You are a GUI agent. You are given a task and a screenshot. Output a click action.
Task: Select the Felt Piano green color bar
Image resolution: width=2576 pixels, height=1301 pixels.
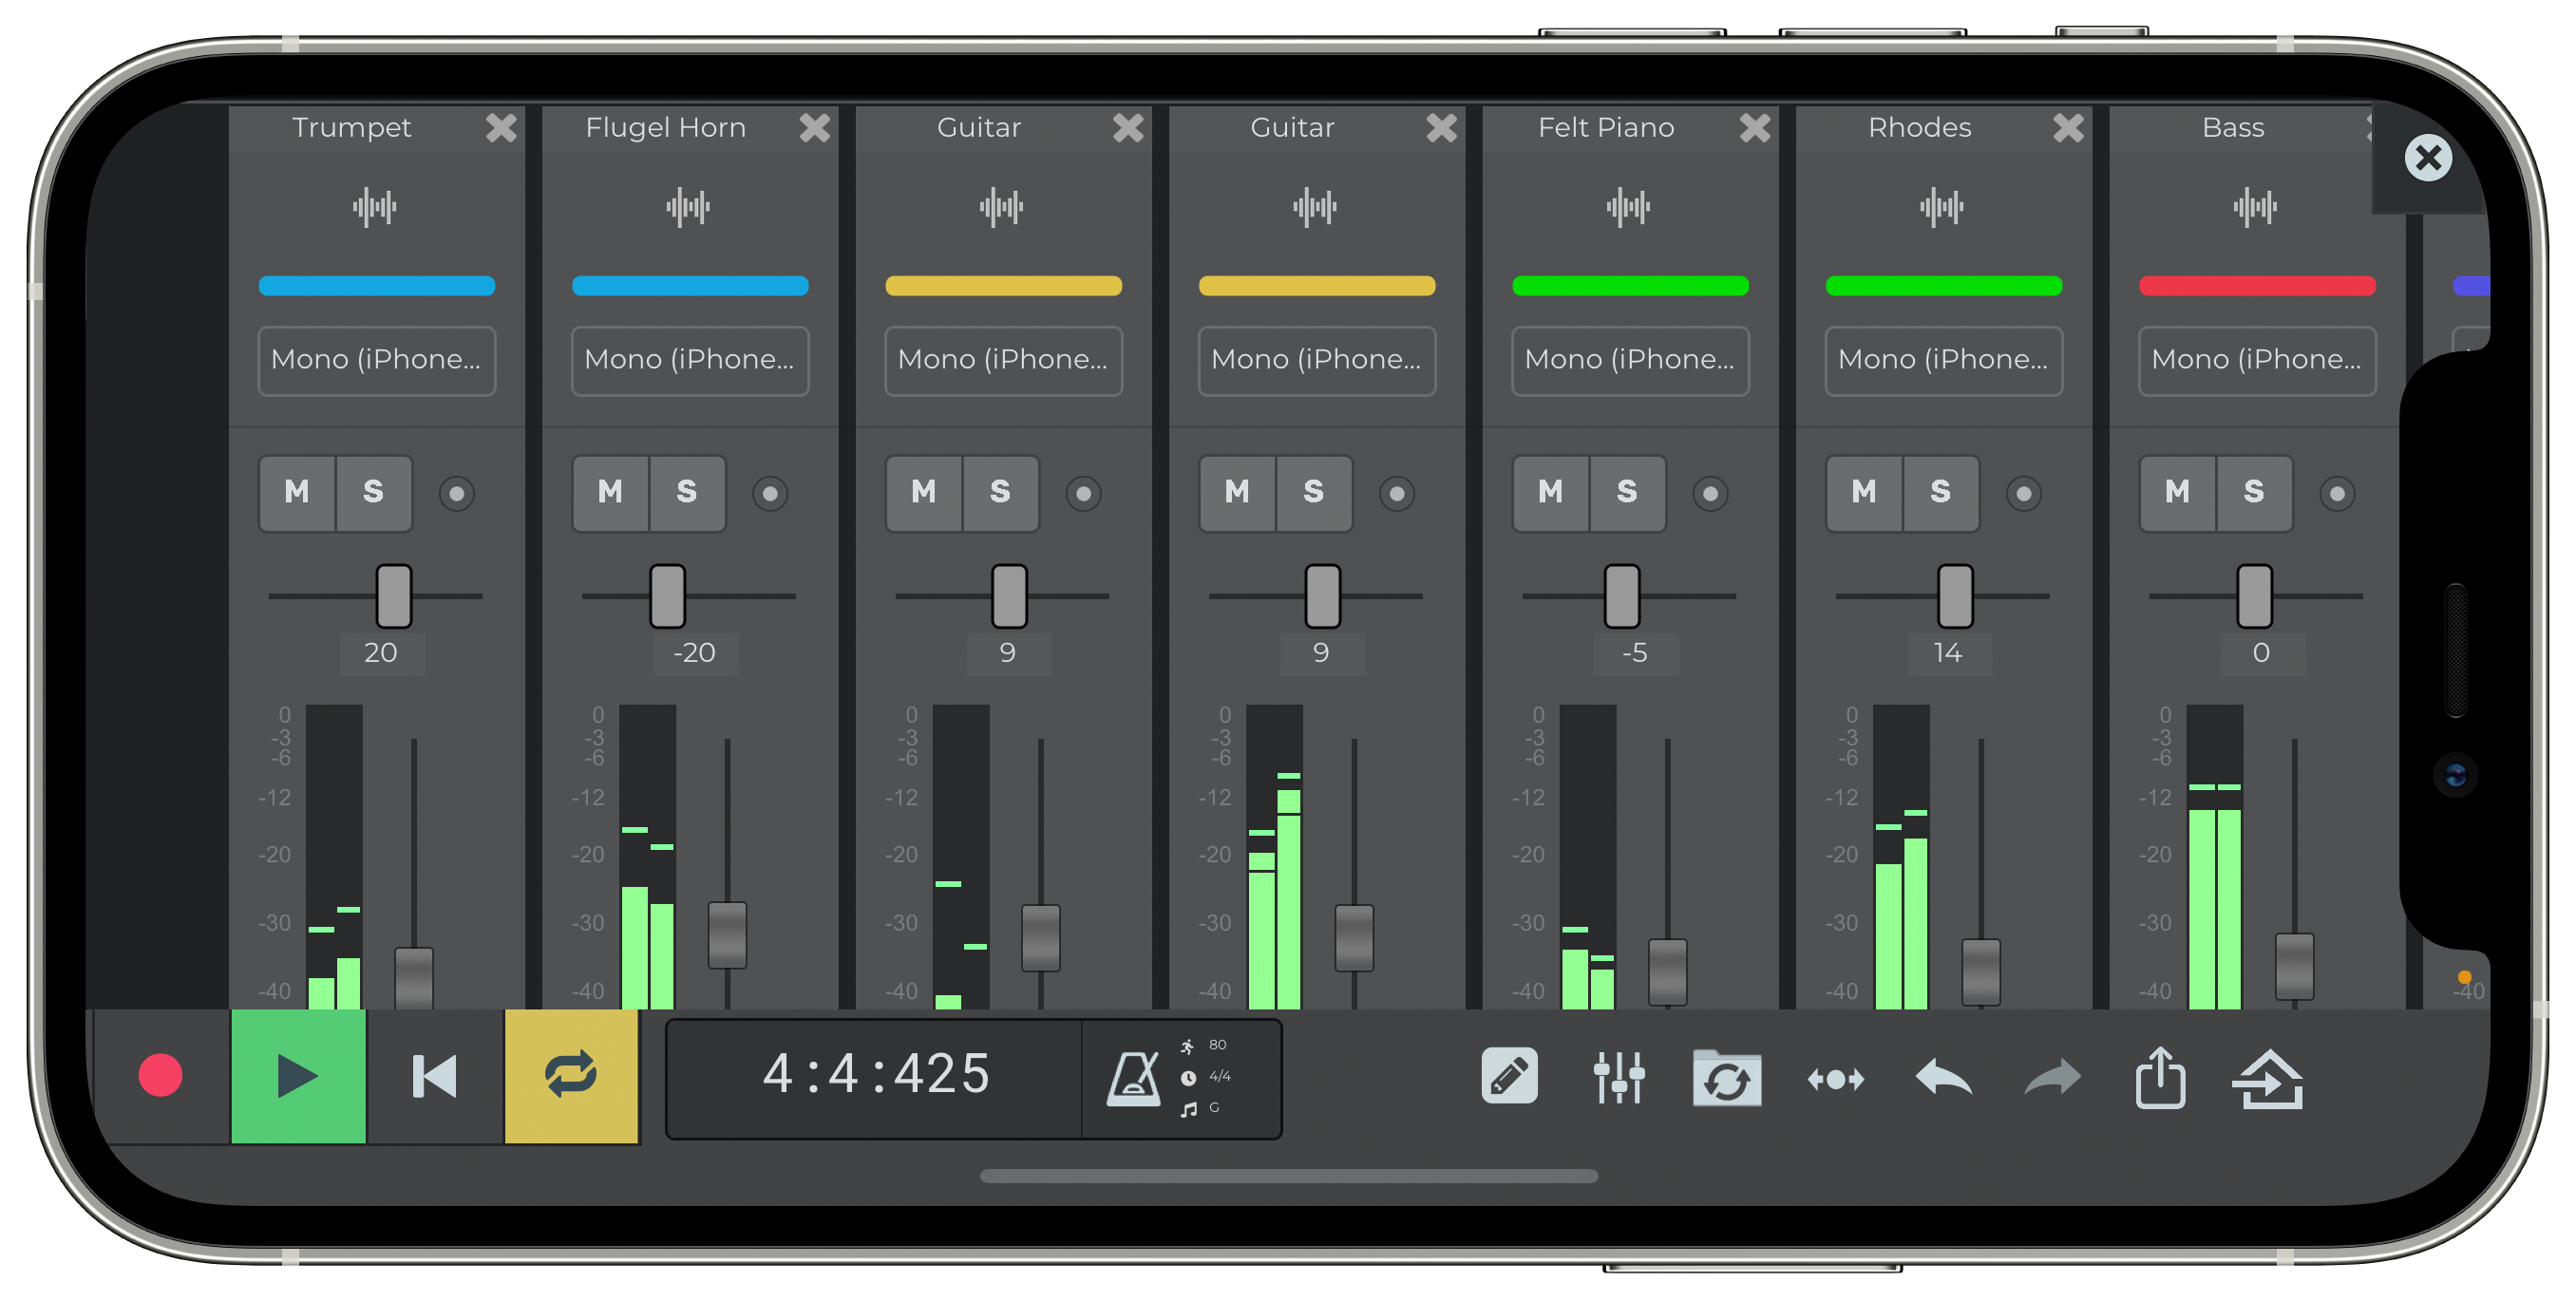[1630, 286]
